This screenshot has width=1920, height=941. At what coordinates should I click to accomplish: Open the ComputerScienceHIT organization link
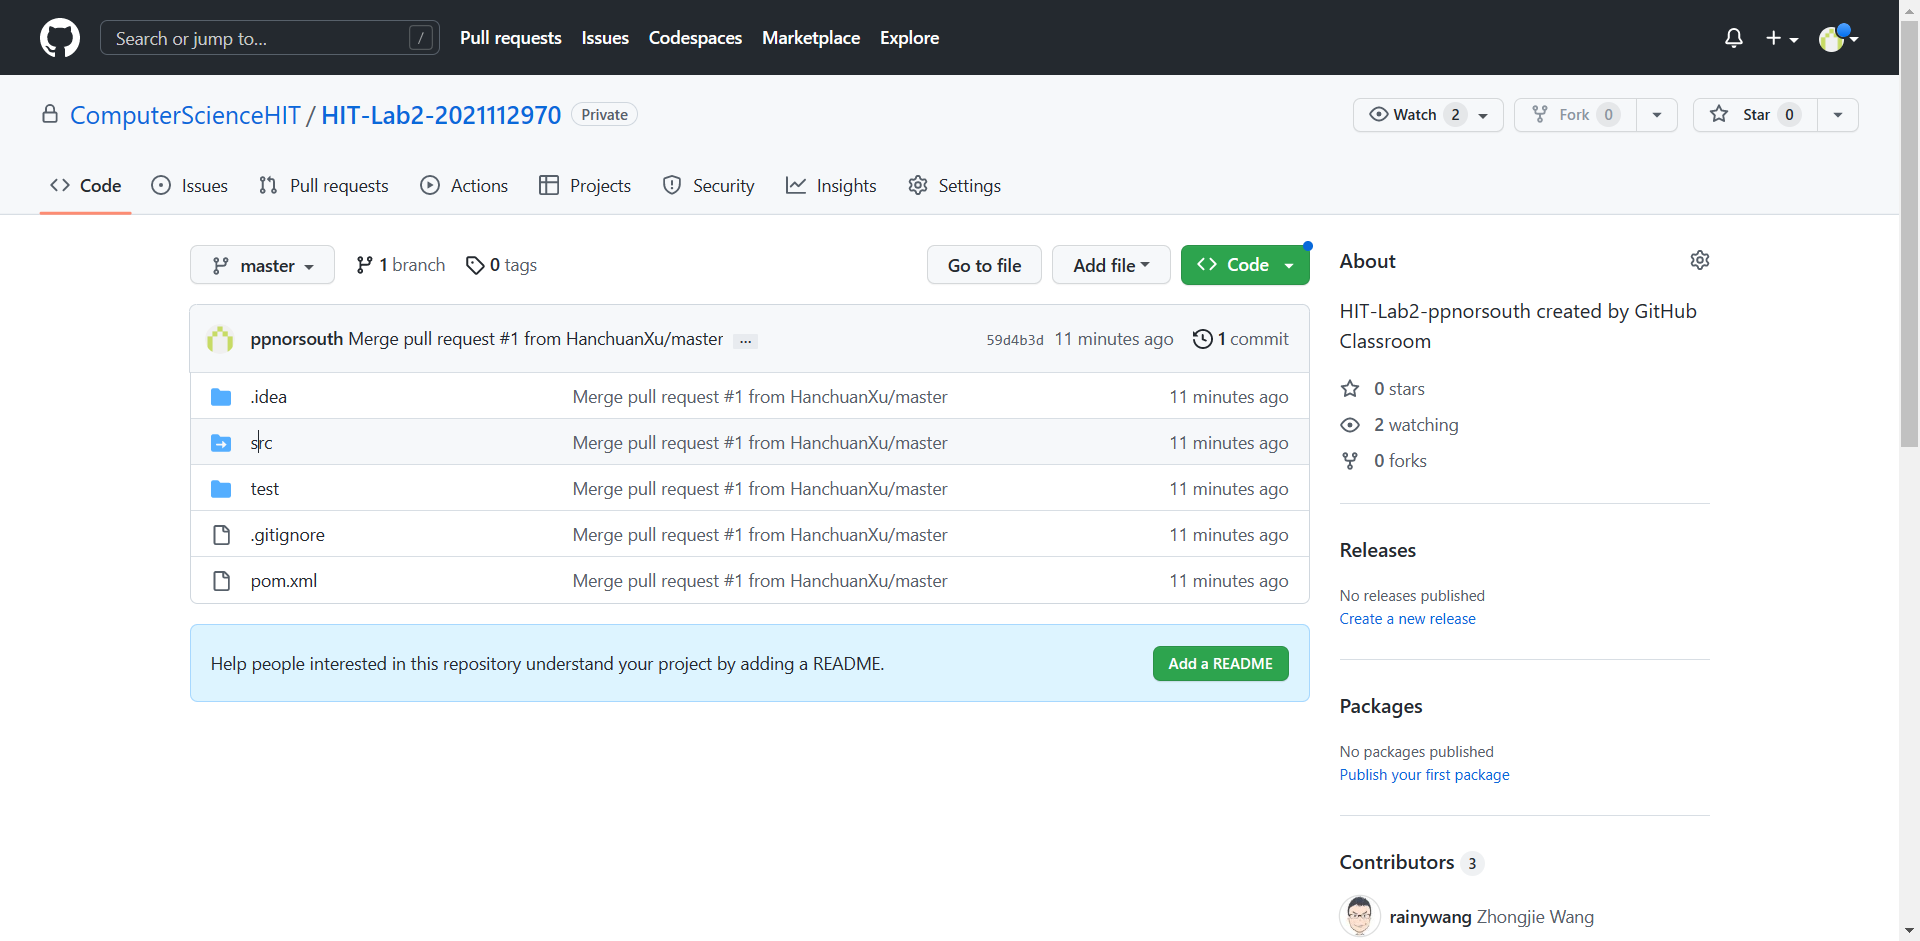[185, 115]
